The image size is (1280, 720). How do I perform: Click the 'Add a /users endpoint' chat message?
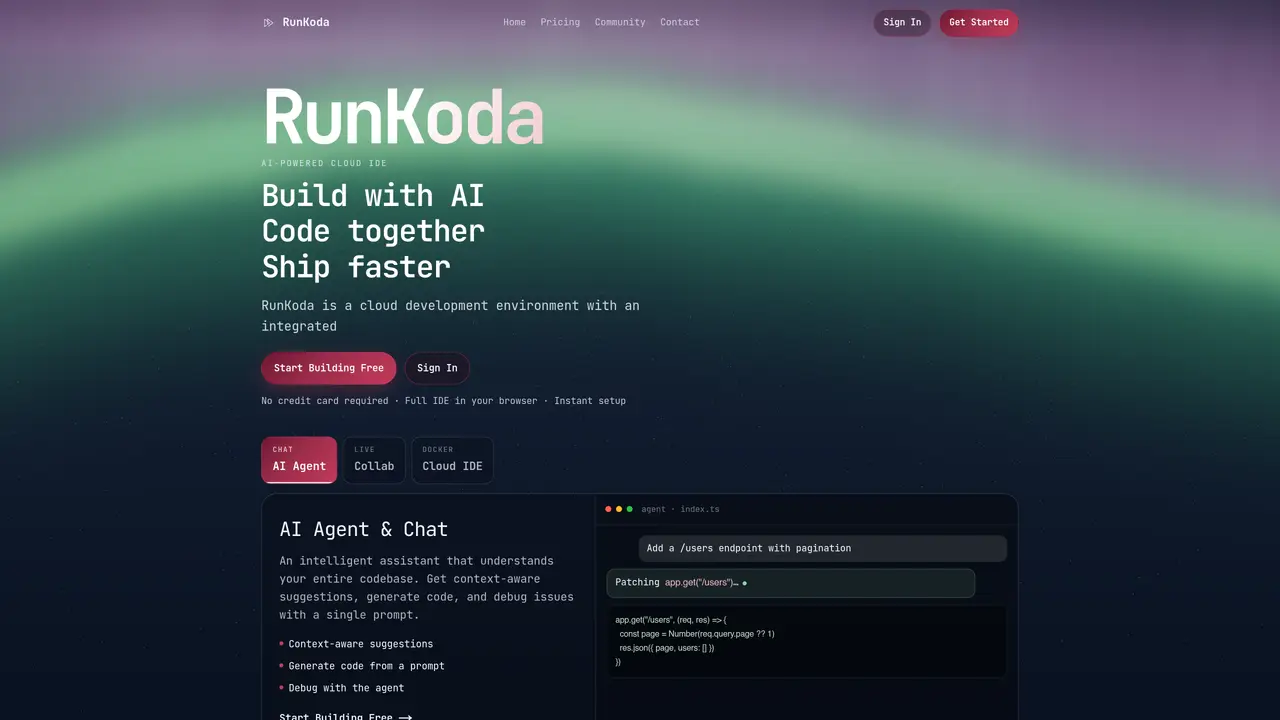click(823, 548)
